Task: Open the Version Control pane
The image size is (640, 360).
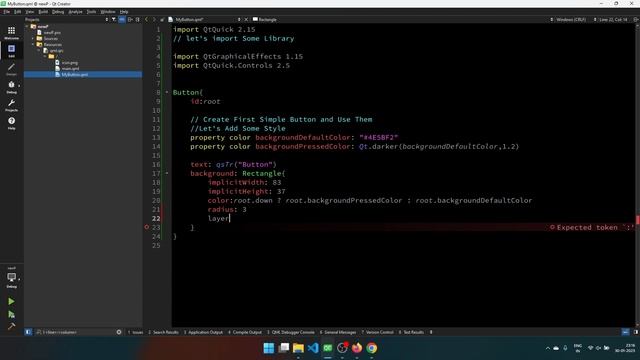Action: click(x=377, y=332)
